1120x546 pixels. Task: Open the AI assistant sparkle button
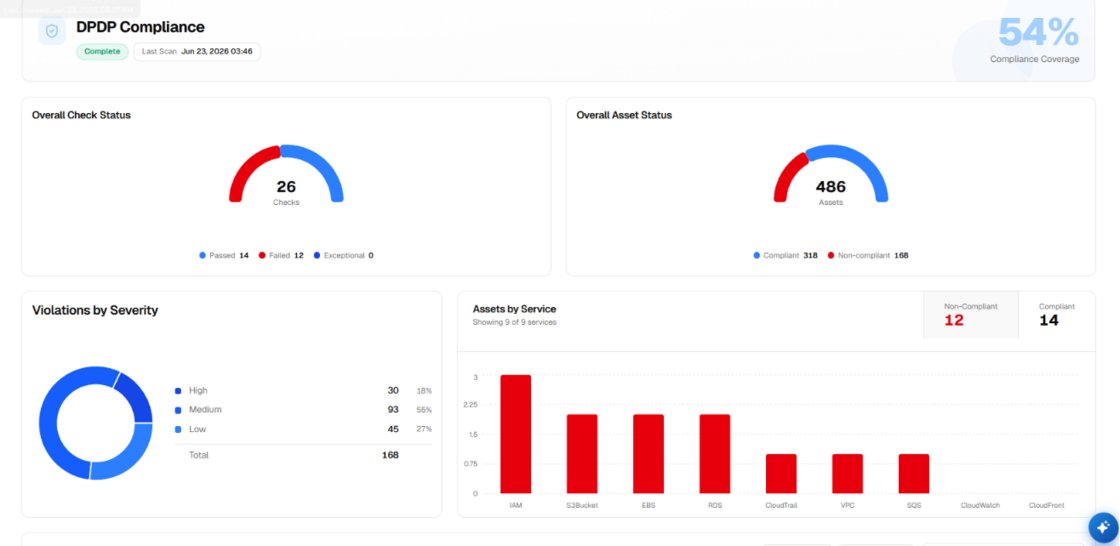[x=1104, y=527]
